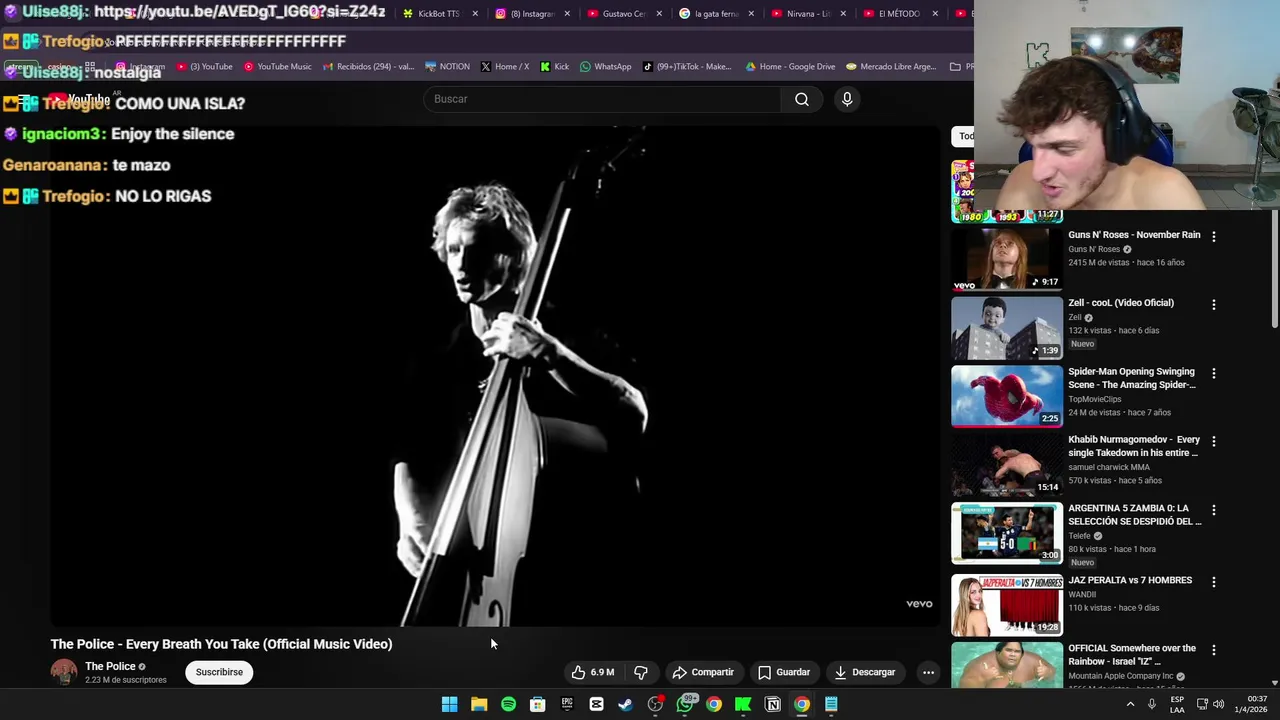Open the YouTube Music bookmark
This screenshot has width=1280, height=720.
coord(277,67)
